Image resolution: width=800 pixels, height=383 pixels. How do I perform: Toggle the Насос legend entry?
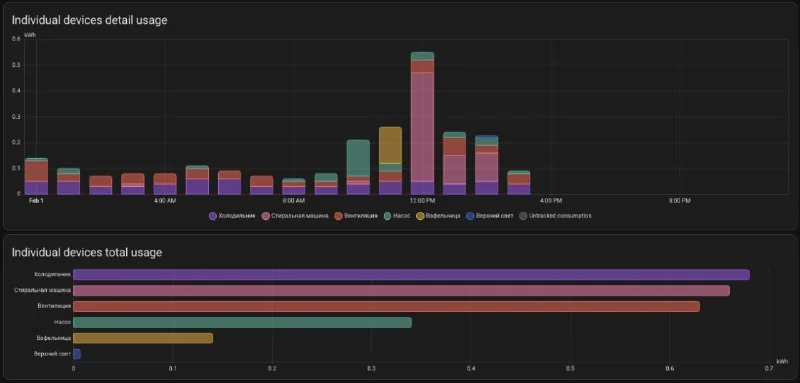(x=396, y=216)
